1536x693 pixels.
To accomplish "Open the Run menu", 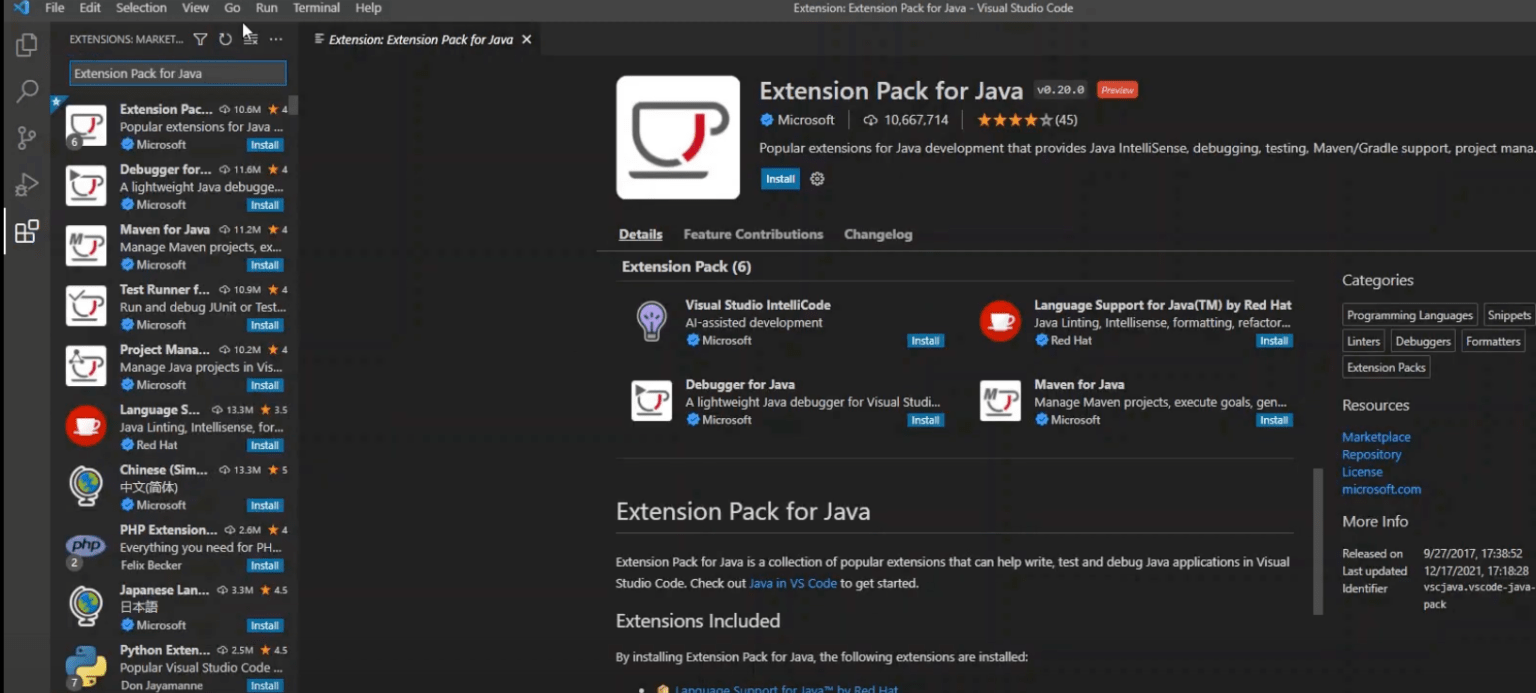I will pos(266,8).
